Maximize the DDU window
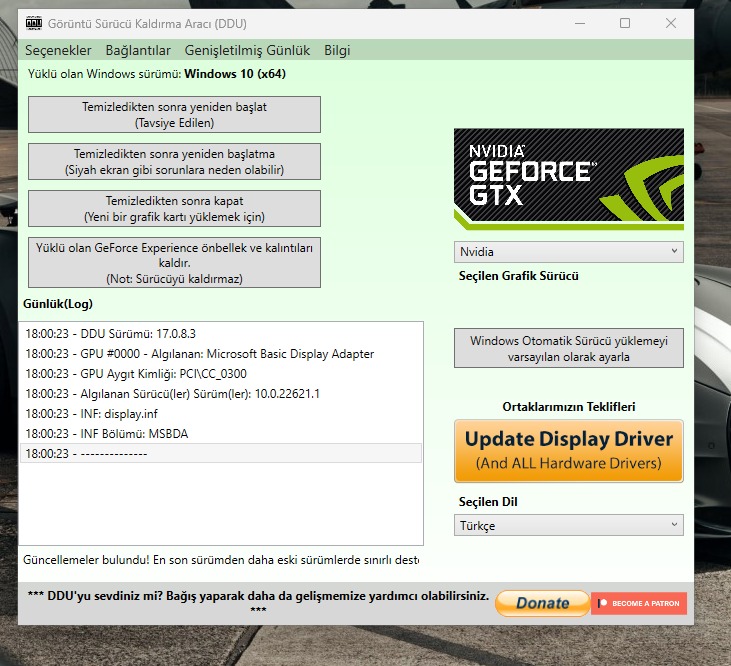The width and height of the screenshot is (731, 666). click(x=625, y=23)
